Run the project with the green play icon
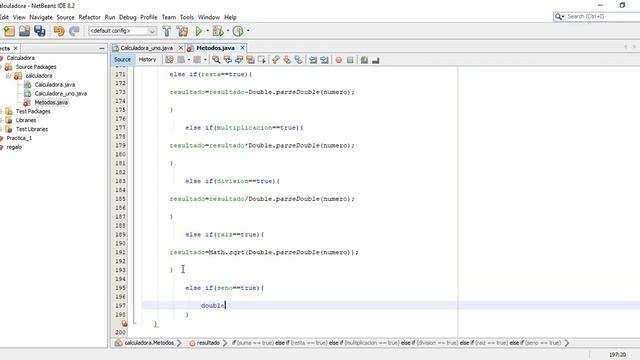Screen dimensions: 640x360 (x=199, y=31)
